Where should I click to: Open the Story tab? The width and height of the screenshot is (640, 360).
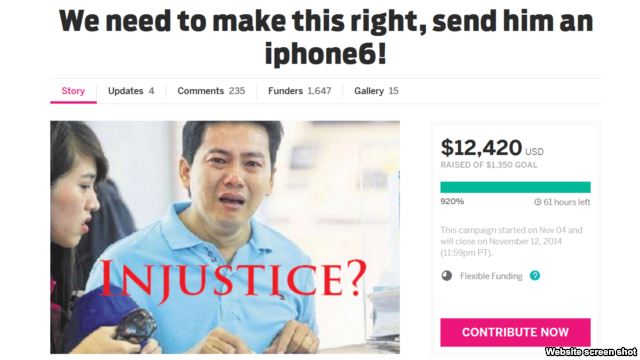pos(73,91)
